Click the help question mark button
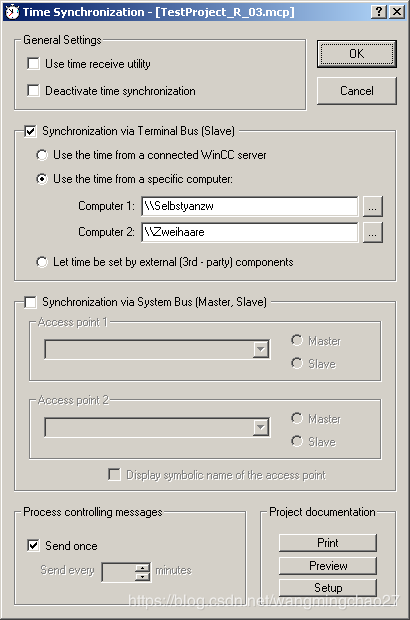 [x=378, y=12]
